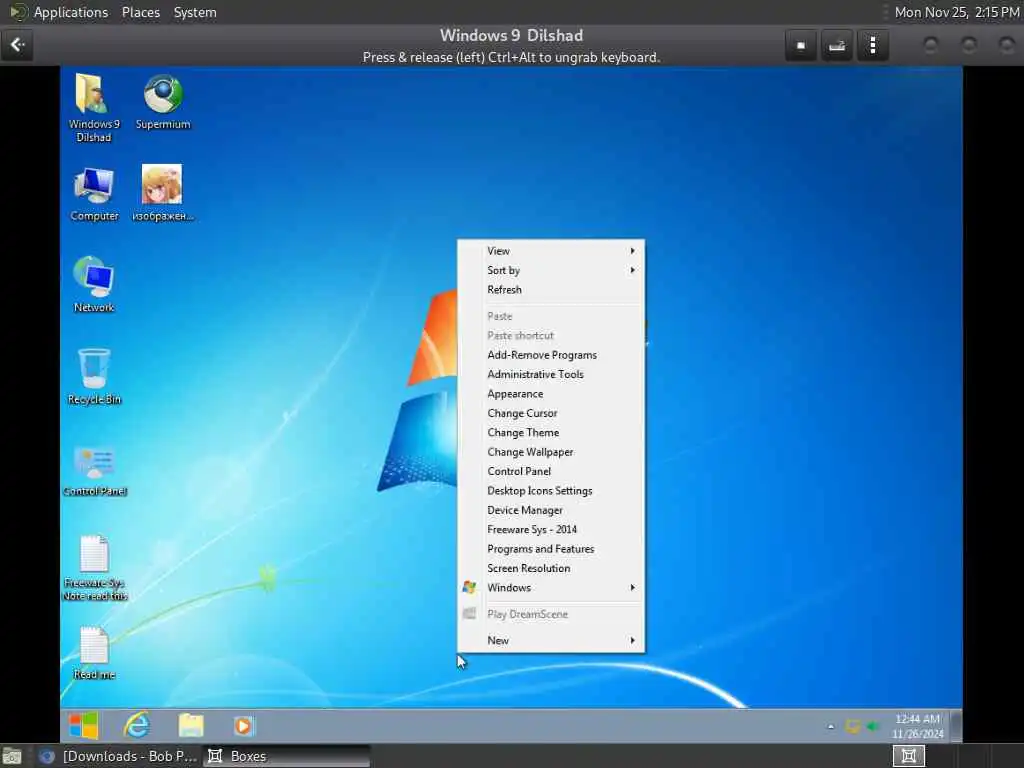Open the Network desktop icon
This screenshot has height=768, width=1024.
coord(94,285)
